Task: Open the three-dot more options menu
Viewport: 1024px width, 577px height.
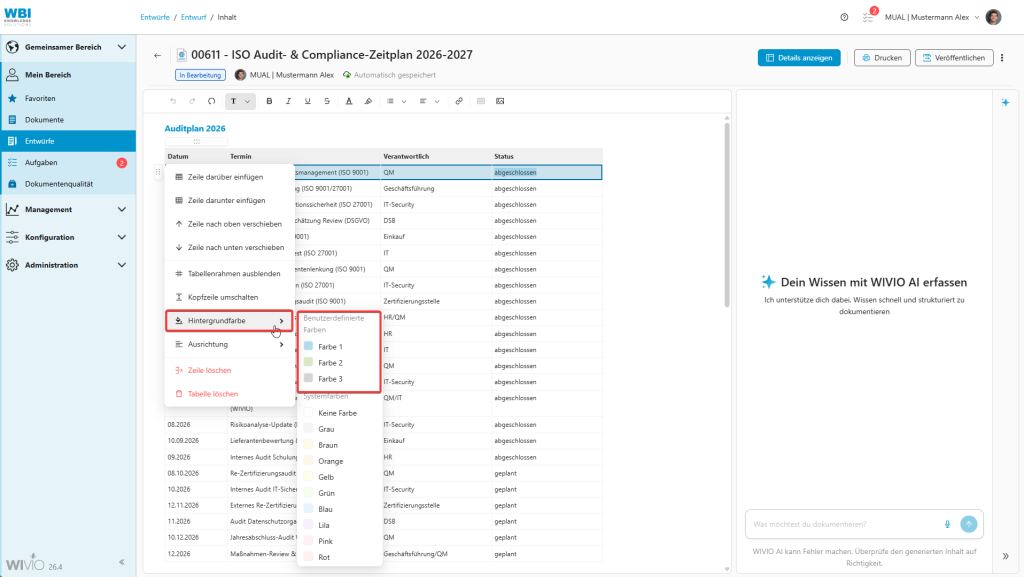Action: [x=1002, y=58]
